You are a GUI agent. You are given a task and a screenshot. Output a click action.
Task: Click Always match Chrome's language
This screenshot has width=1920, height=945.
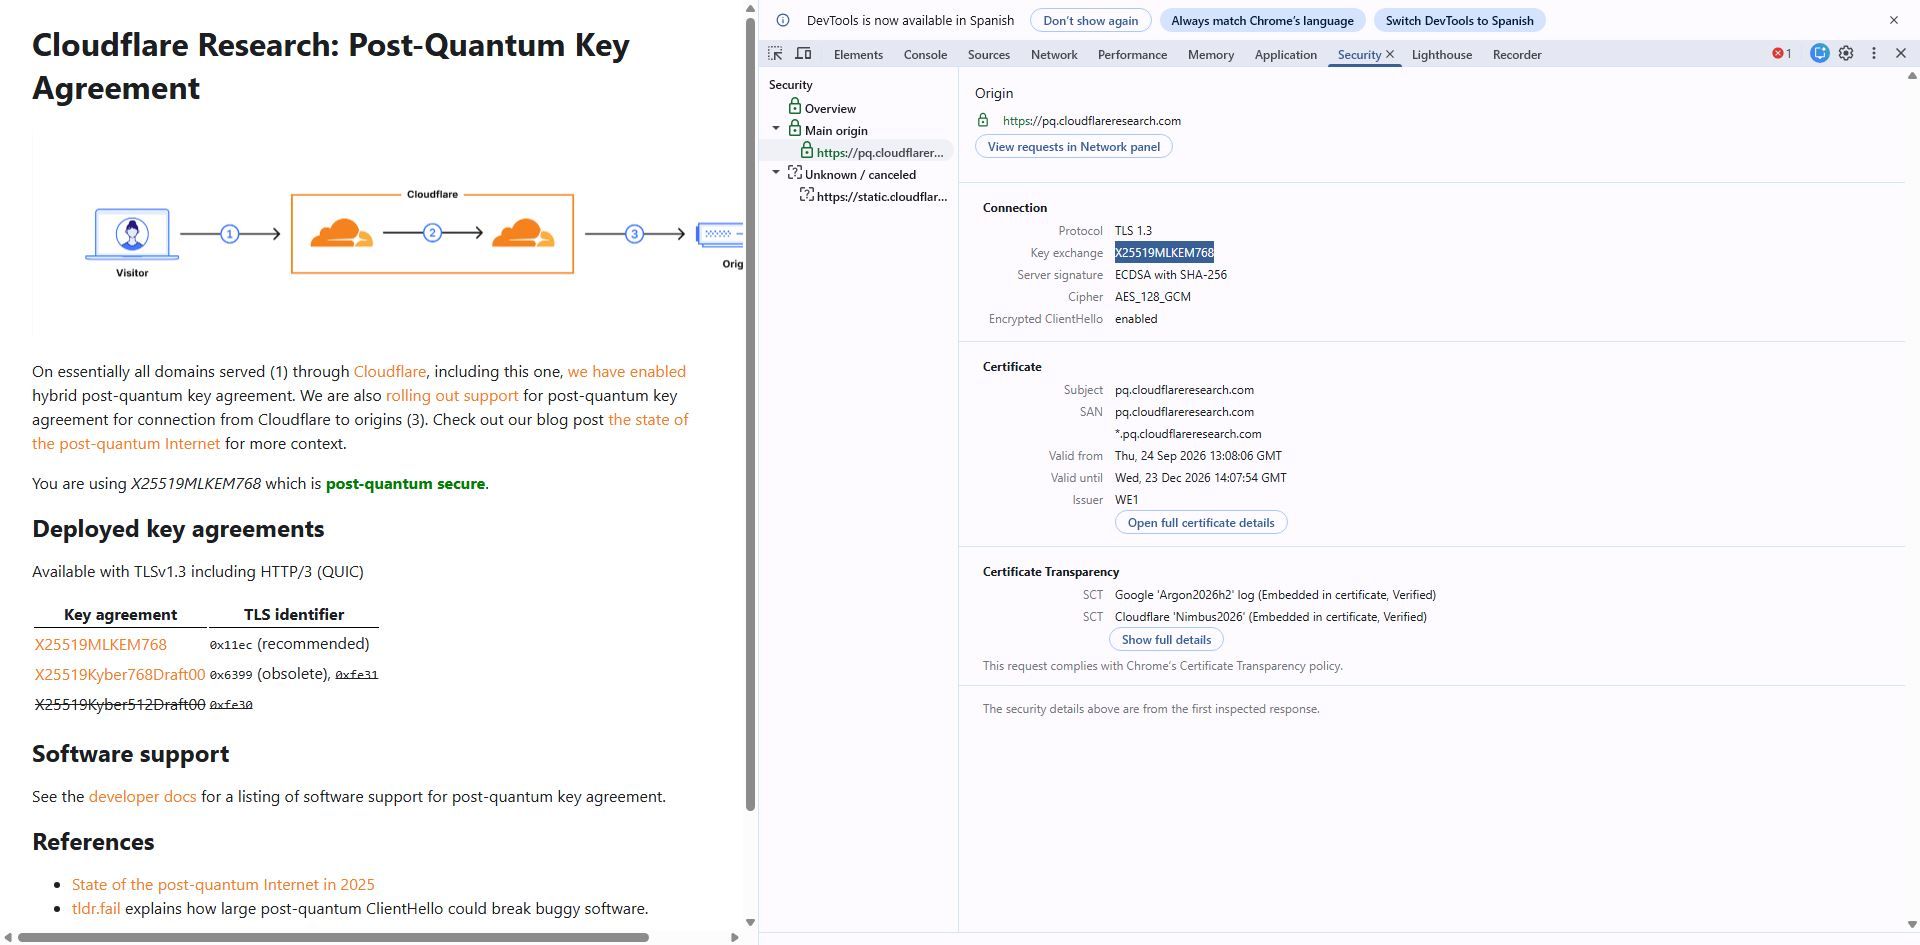(1262, 20)
